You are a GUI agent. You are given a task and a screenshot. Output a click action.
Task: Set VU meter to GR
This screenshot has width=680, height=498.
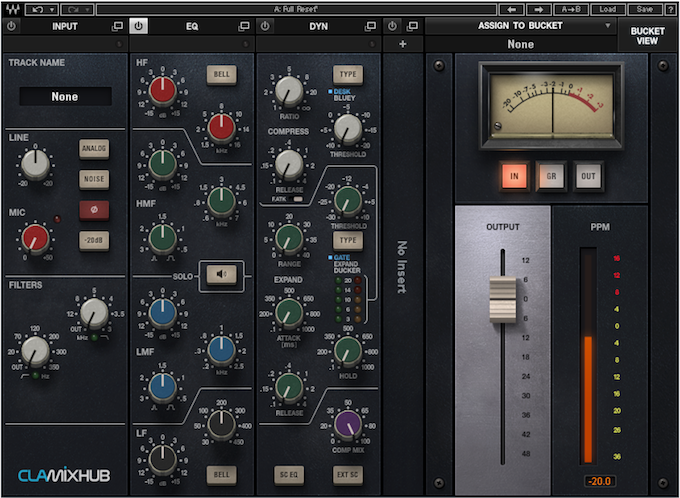pos(551,176)
